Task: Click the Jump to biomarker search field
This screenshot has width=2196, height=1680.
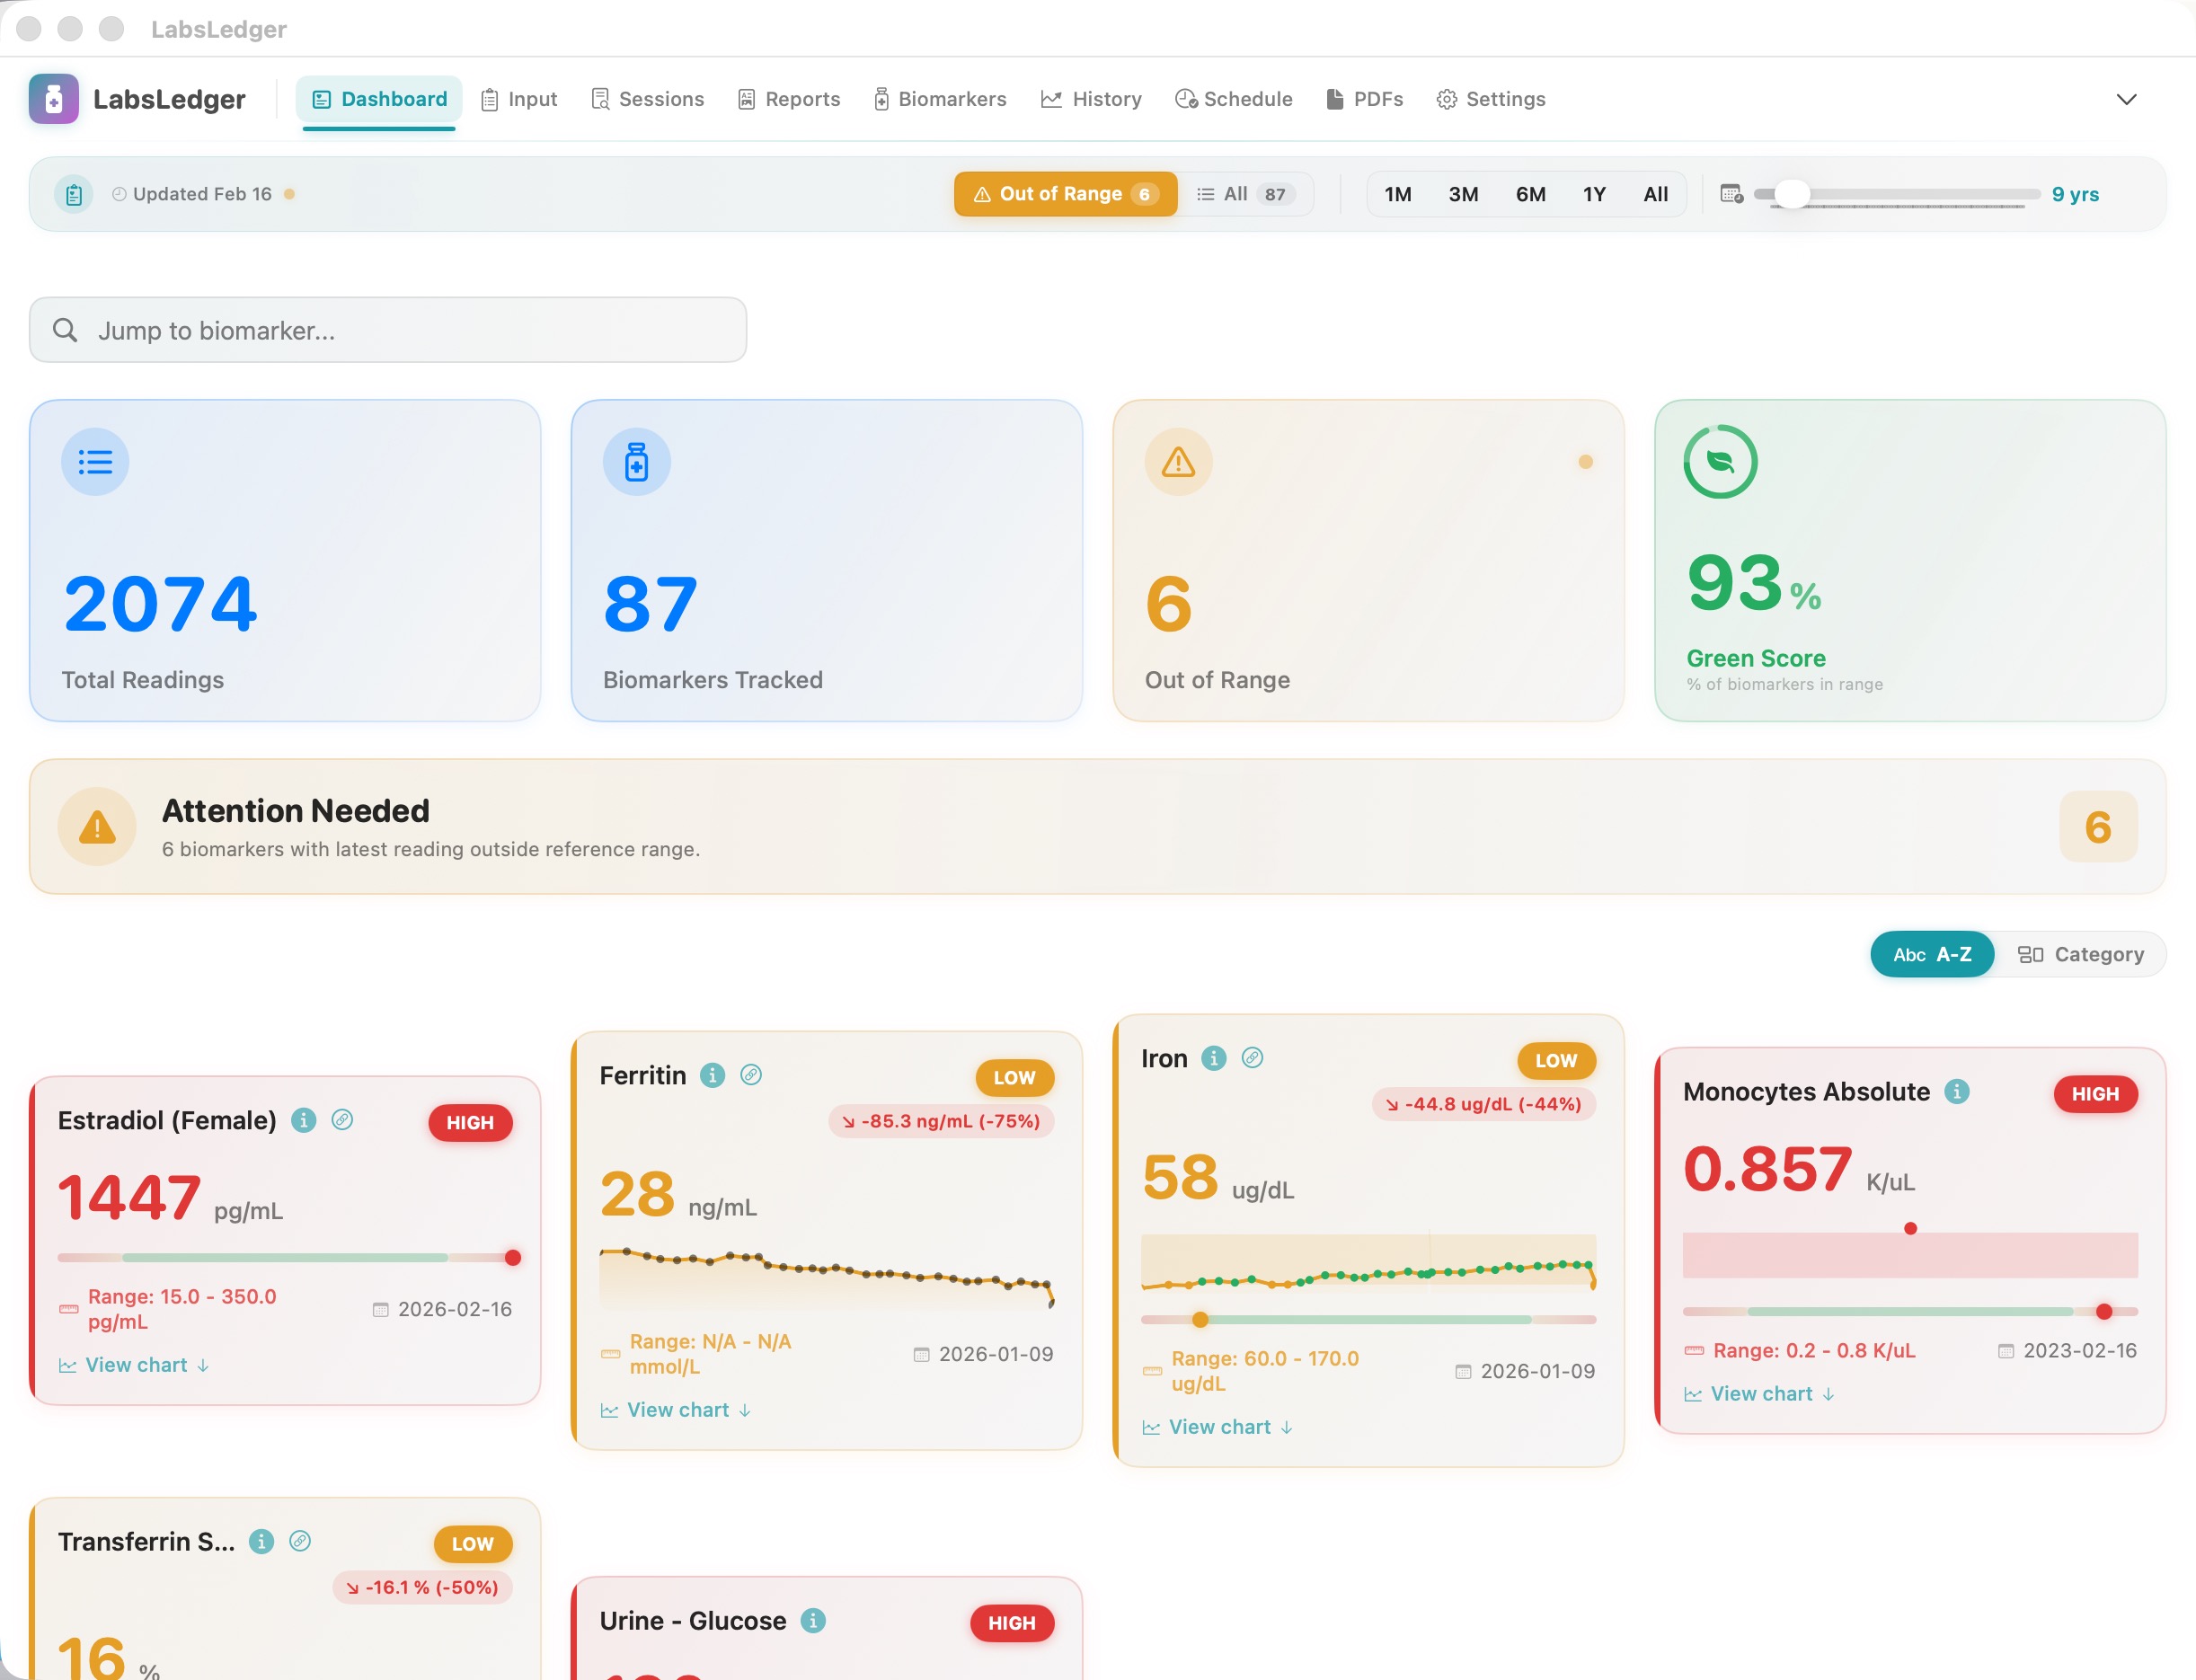Action: [x=387, y=330]
